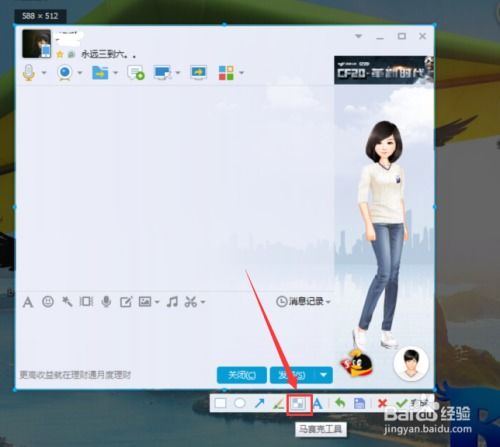Click the 发送(S) send button
This screenshot has height=447, width=500.
pos(292,375)
